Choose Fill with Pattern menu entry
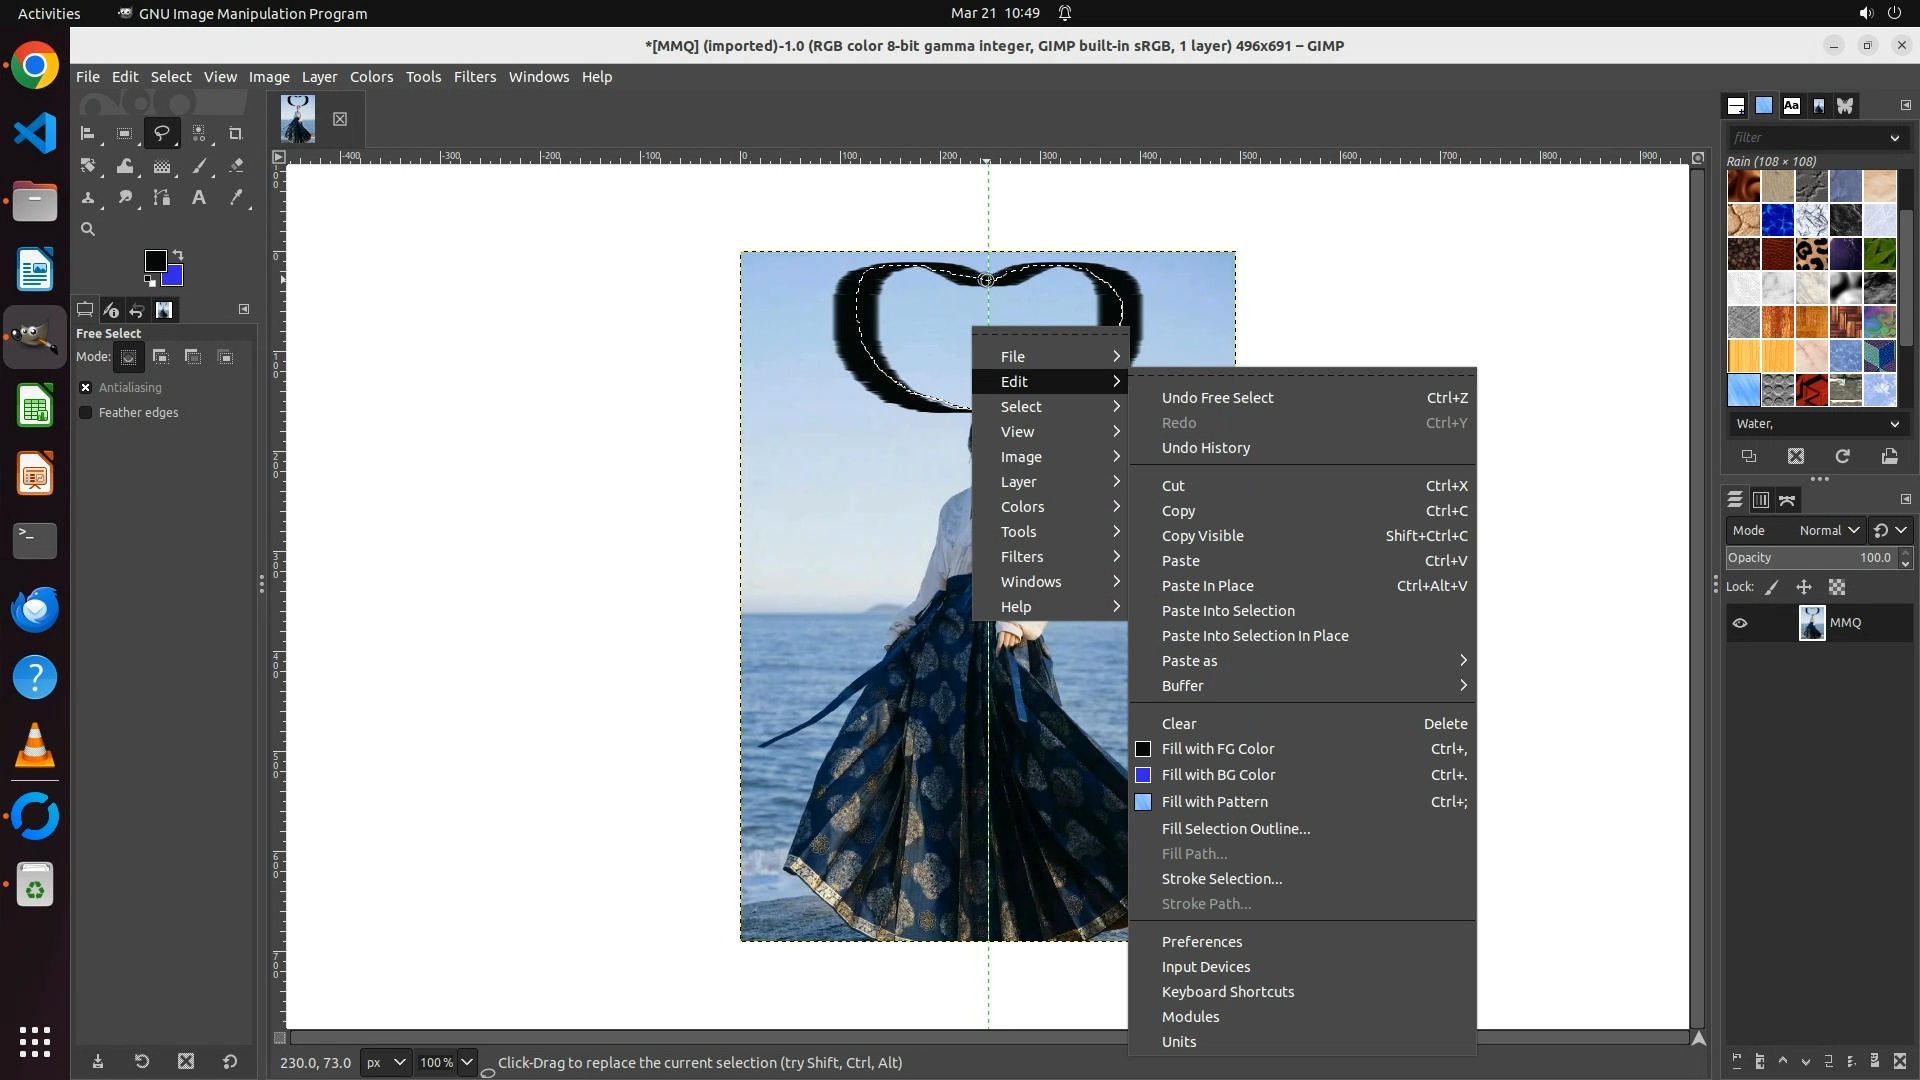Image resolution: width=1920 pixels, height=1080 pixels. click(x=1214, y=802)
